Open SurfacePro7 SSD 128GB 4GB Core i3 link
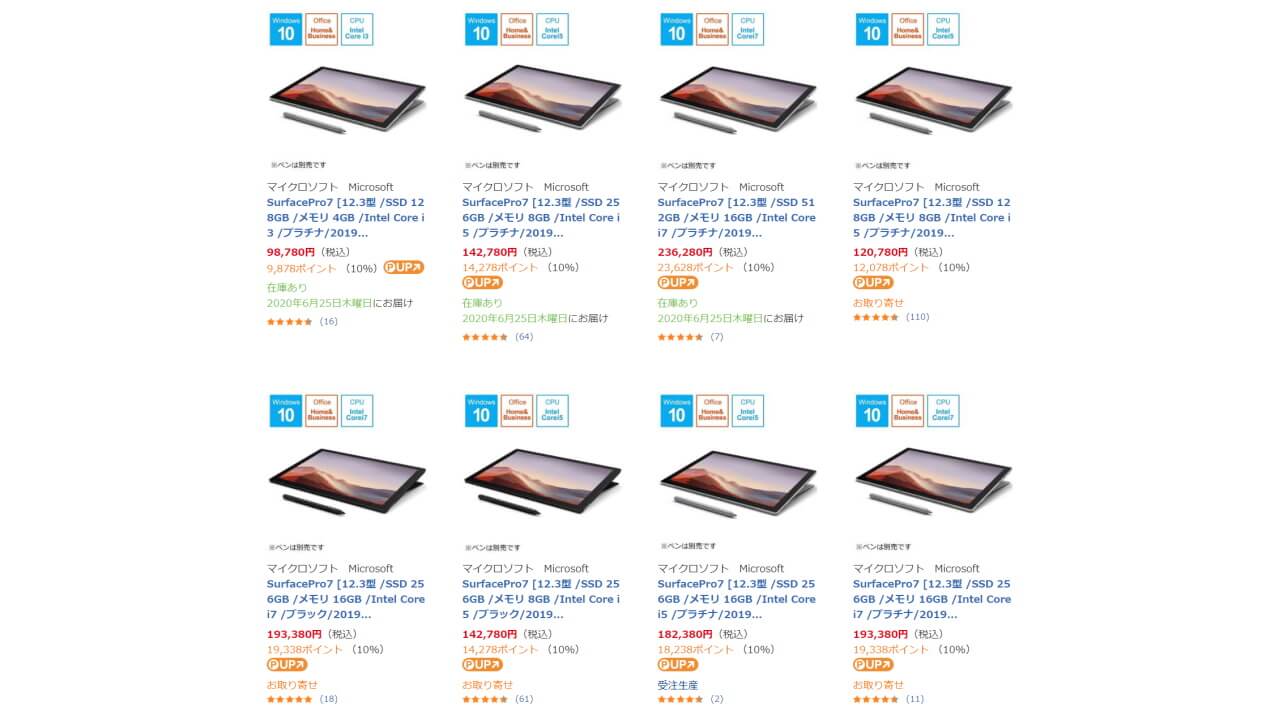 click(x=345, y=217)
